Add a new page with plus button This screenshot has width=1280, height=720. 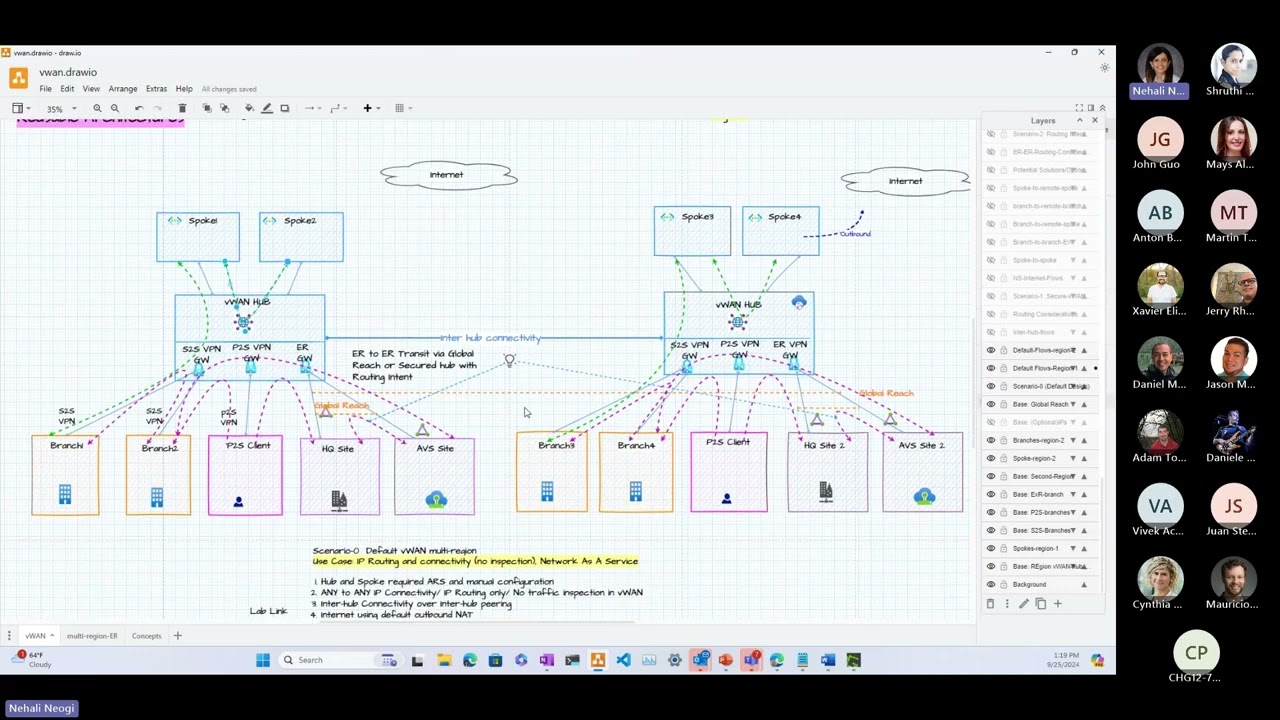178,636
